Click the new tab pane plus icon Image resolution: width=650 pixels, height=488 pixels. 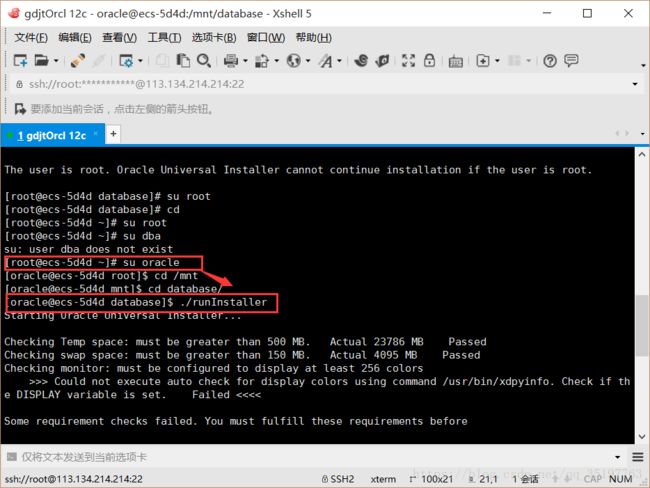pyautogui.click(x=483, y=61)
